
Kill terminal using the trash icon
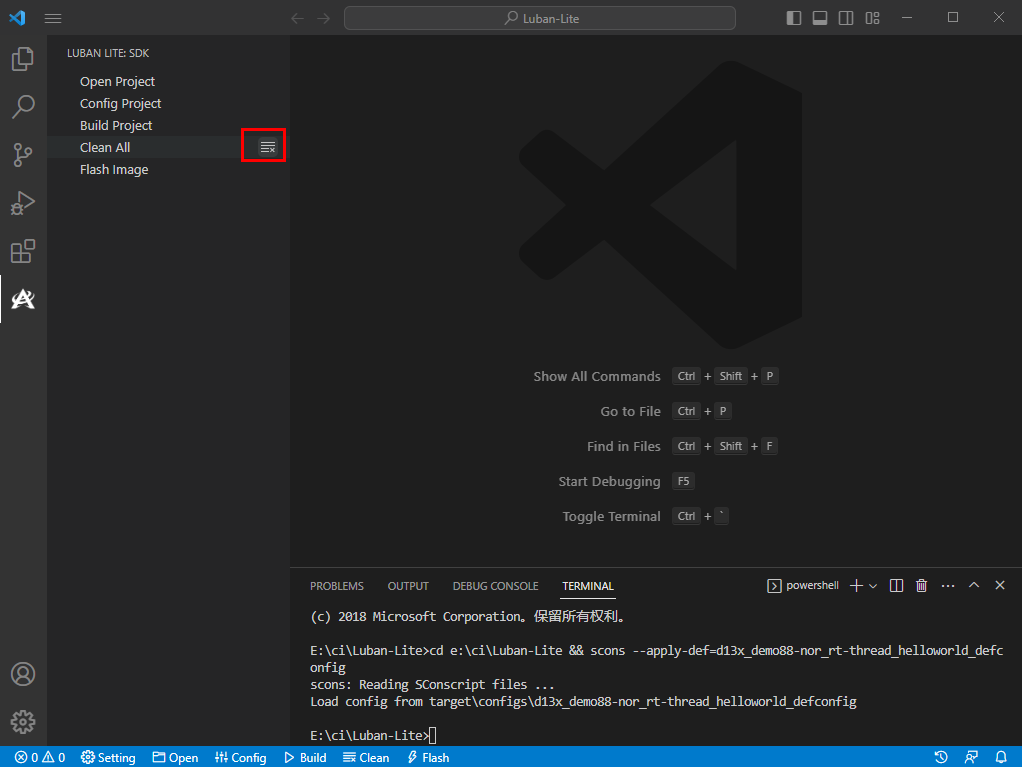921,586
